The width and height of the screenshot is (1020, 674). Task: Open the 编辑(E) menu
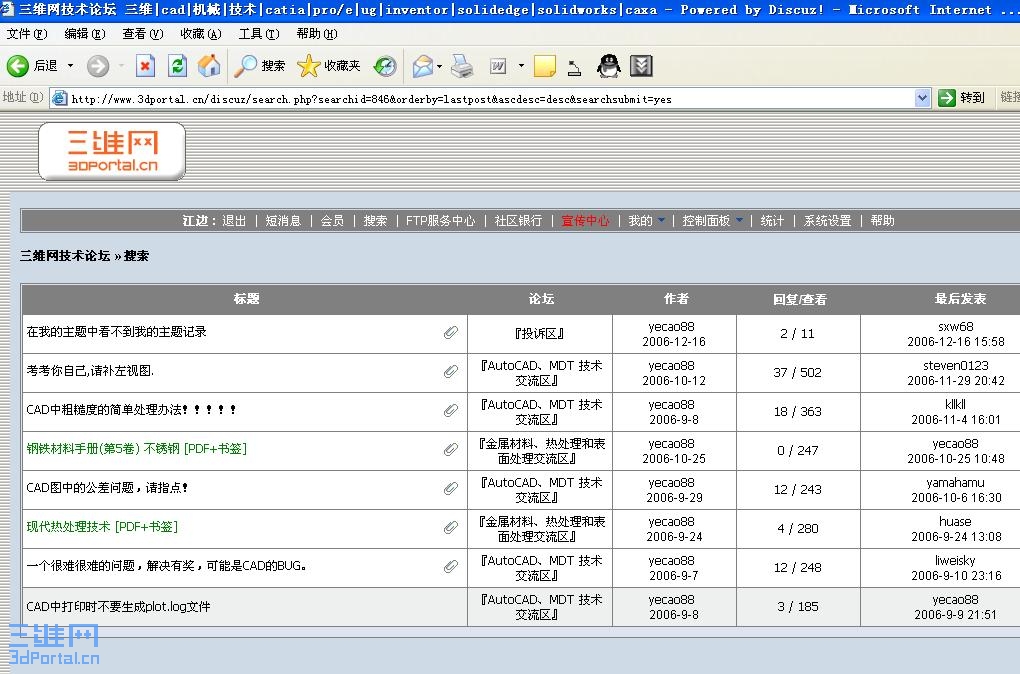(x=85, y=33)
